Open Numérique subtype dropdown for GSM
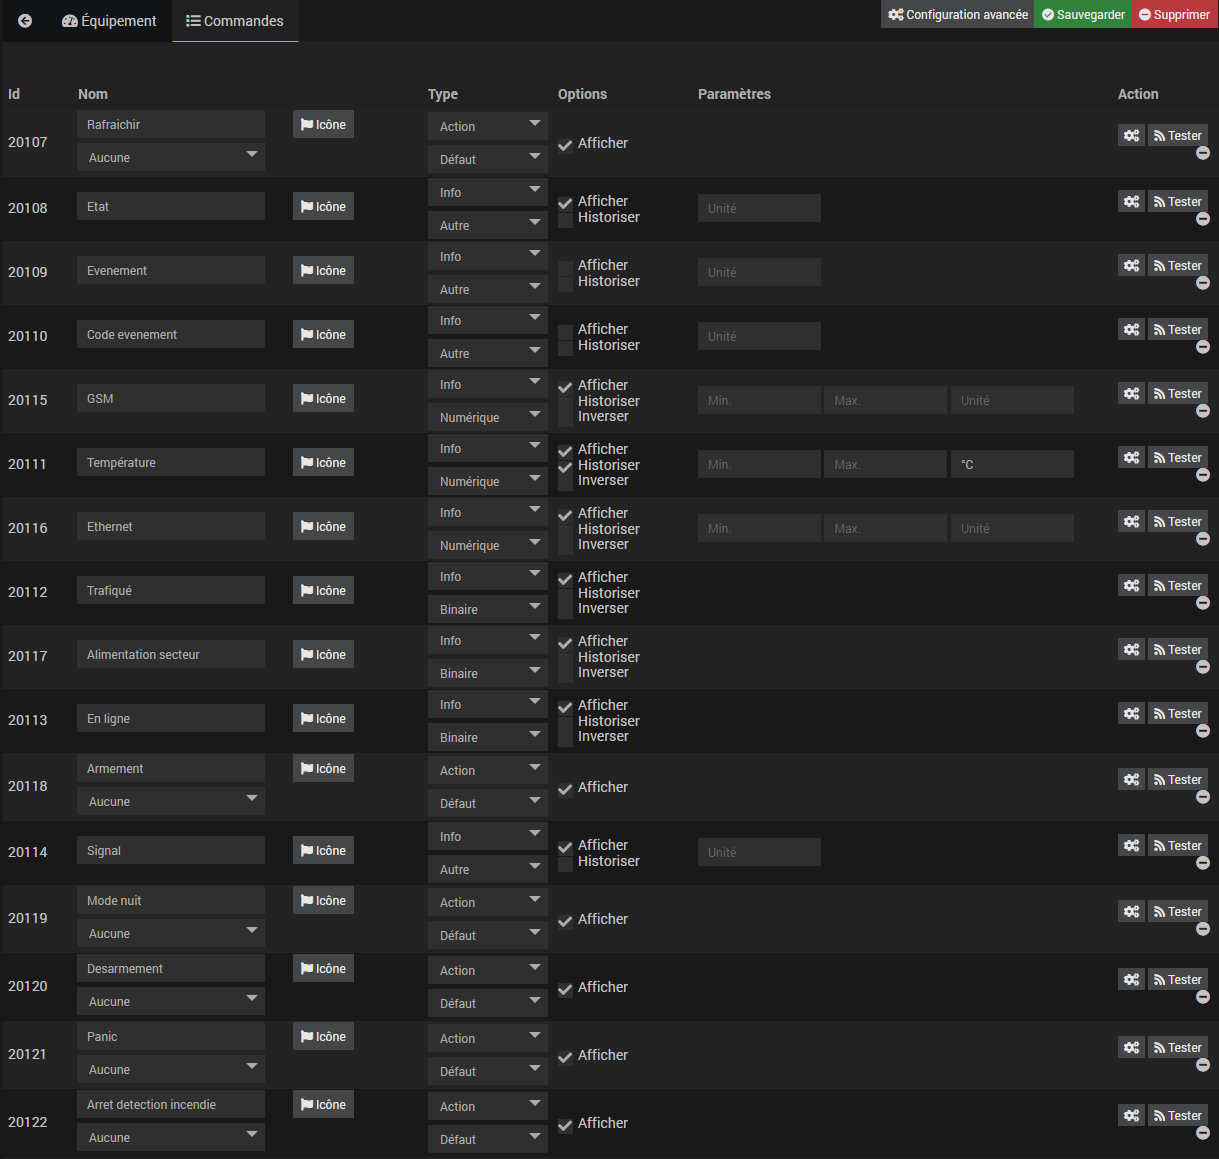Image resolution: width=1219 pixels, height=1159 pixels. point(488,417)
